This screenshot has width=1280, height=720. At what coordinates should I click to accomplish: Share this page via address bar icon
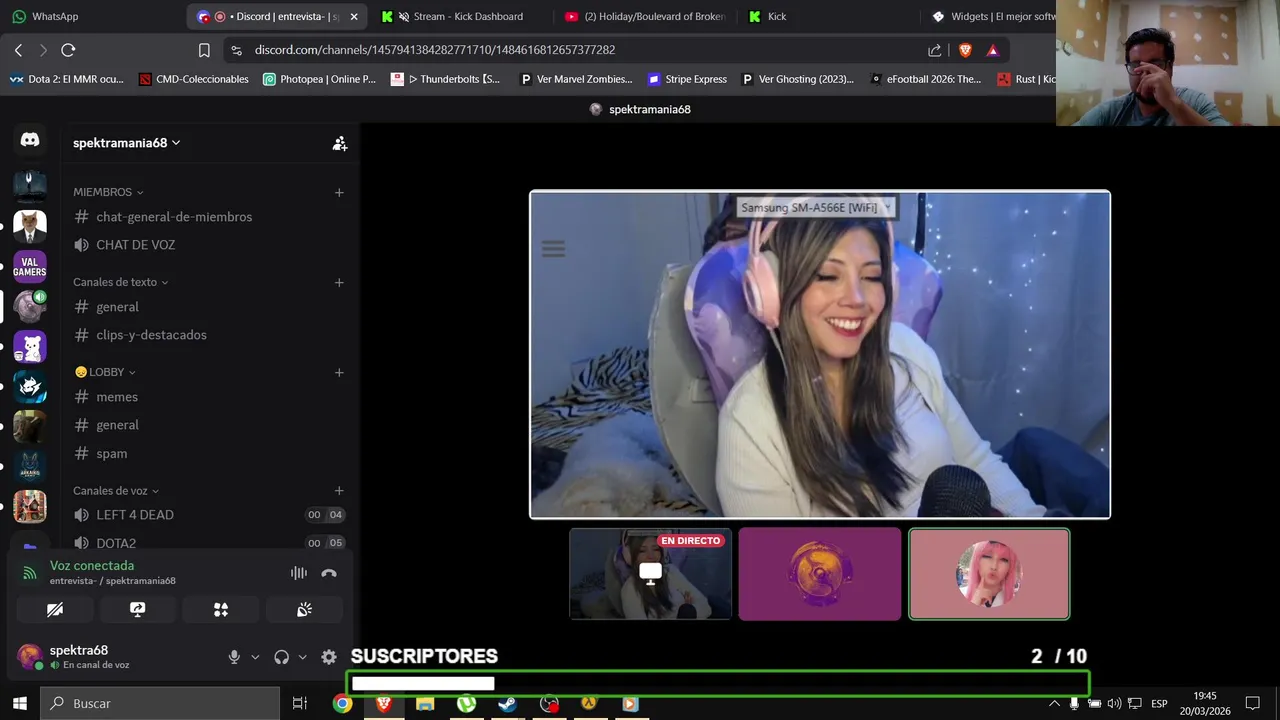pos(934,50)
